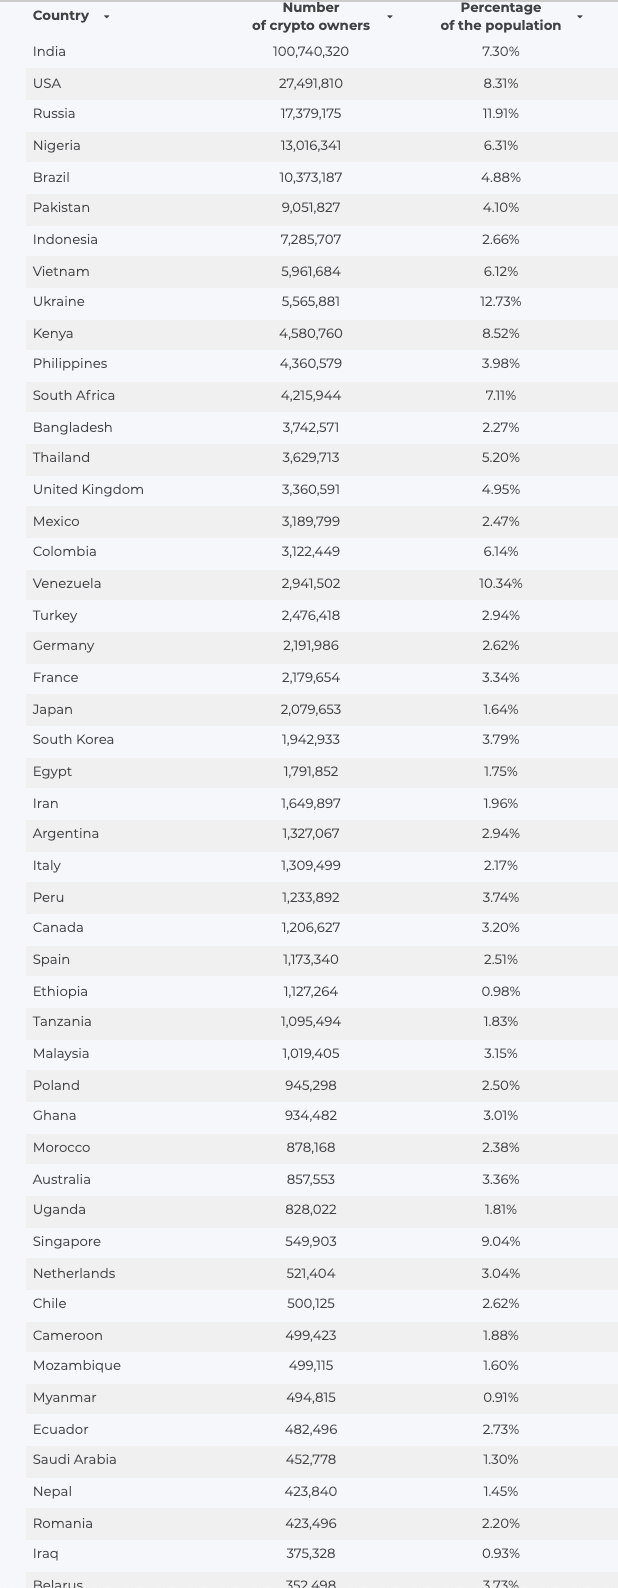Click Netherlands' 521,404 owners value
618x1588 pixels.
(311, 1273)
